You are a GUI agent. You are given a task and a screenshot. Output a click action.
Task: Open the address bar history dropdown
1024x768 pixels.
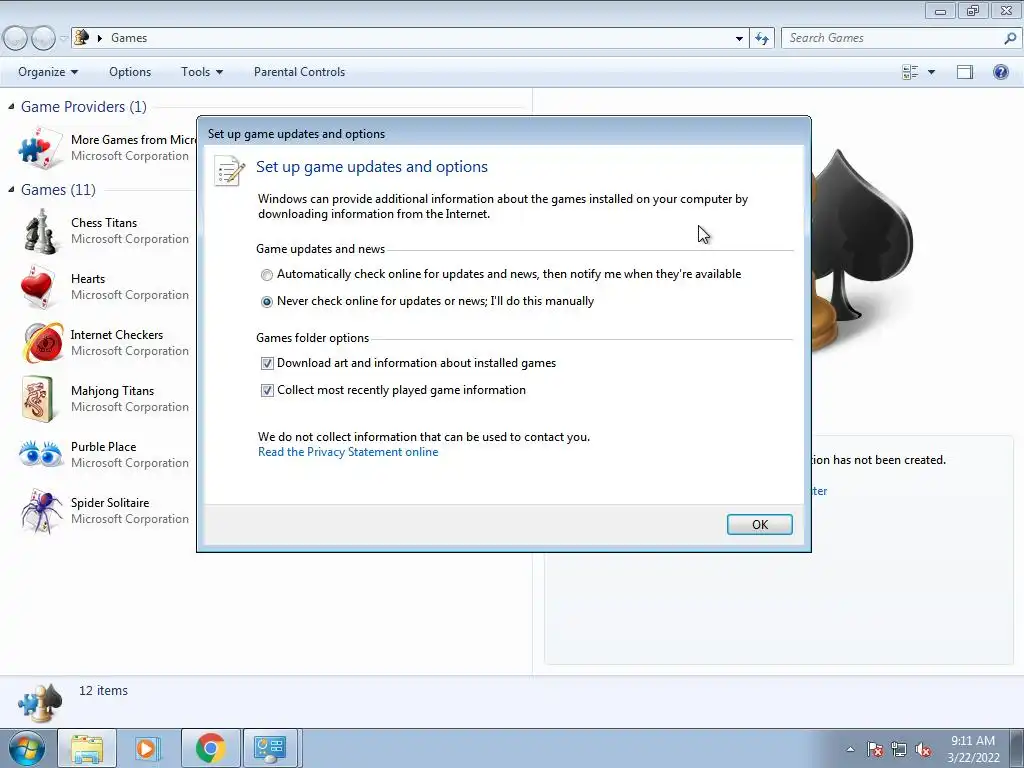(x=739, y=39)
